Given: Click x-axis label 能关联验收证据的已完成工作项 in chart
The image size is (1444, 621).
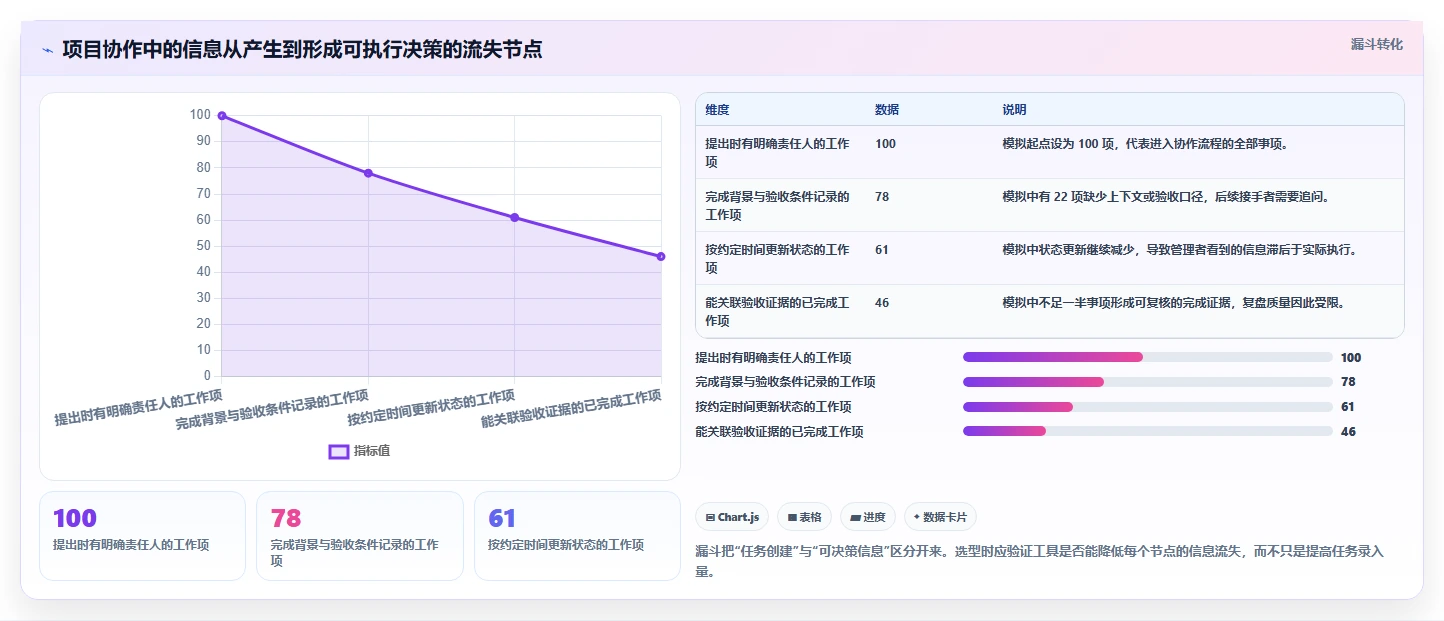Looking at the screenshot, I should (571, 409).
